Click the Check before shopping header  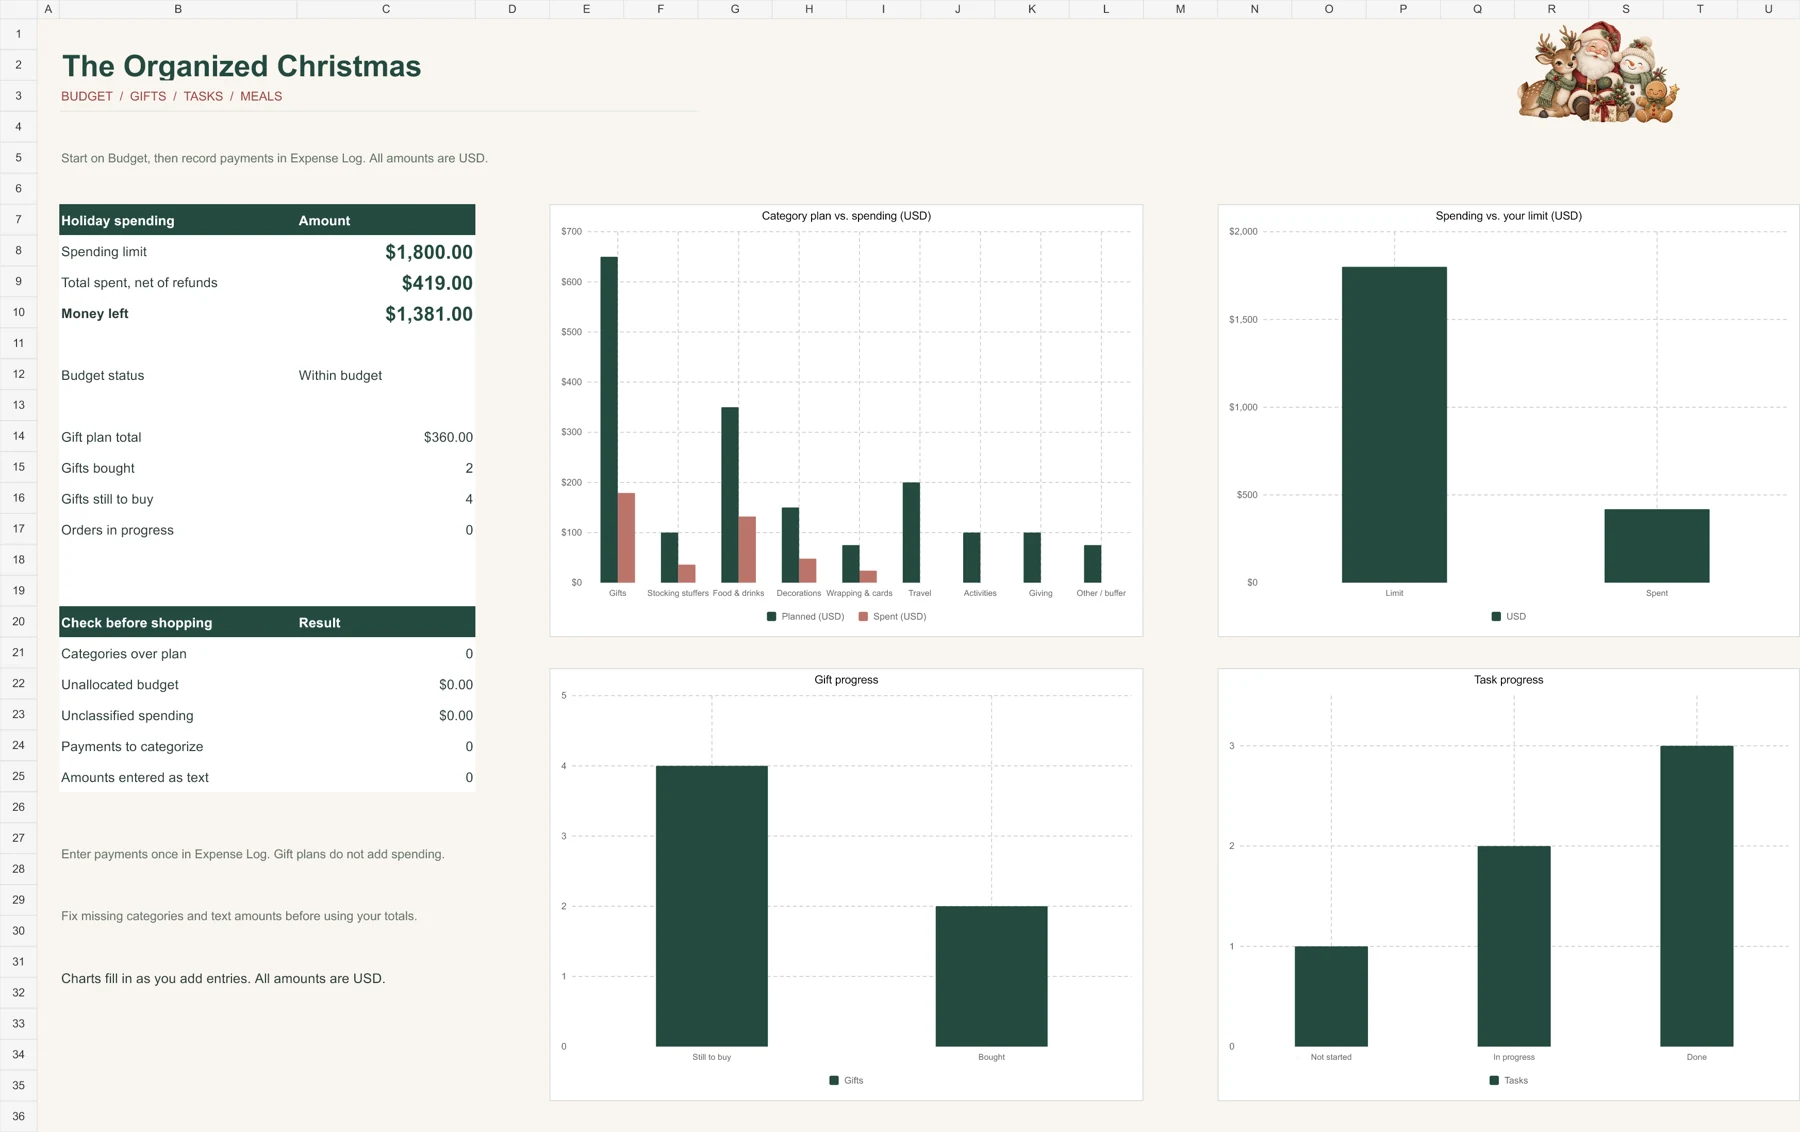coord(267,622)
